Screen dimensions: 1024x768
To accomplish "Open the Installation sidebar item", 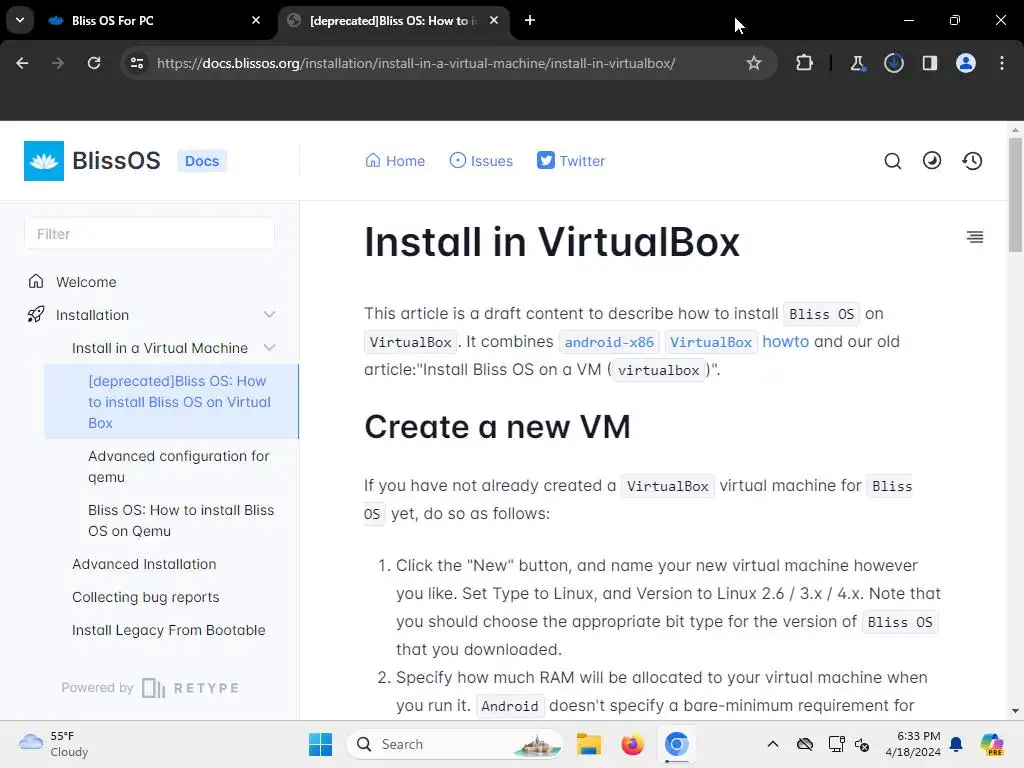I will (x=92, y=315).
